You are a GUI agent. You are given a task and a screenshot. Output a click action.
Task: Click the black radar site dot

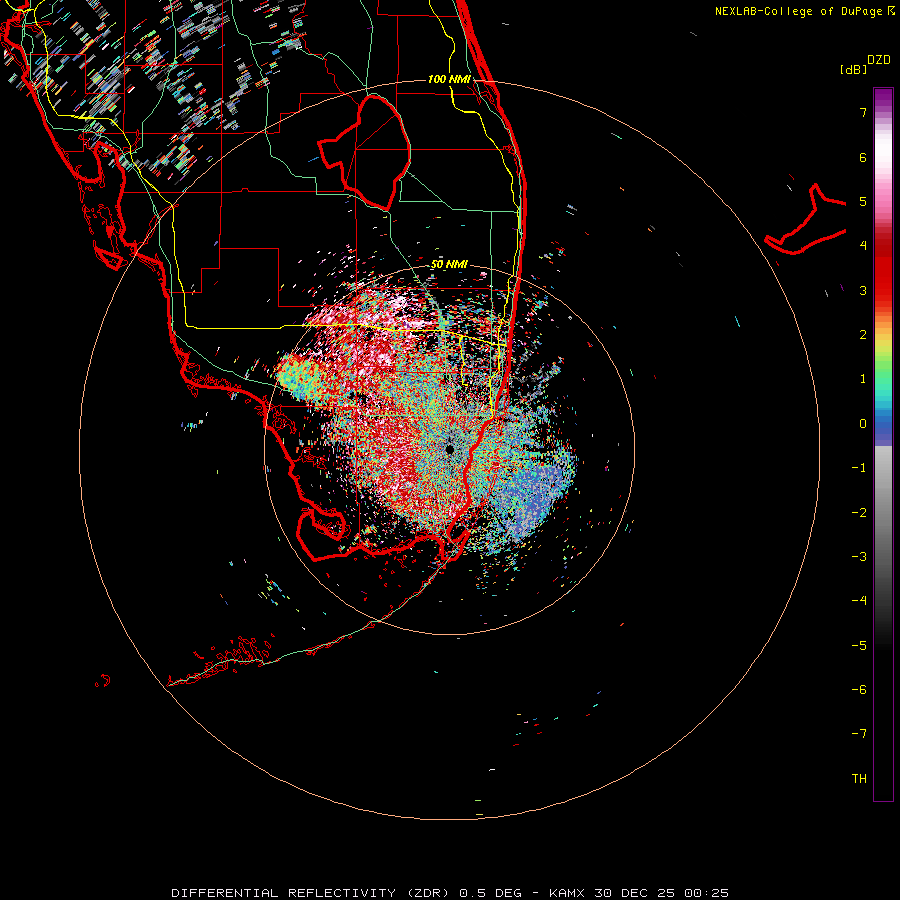[449, 449]
